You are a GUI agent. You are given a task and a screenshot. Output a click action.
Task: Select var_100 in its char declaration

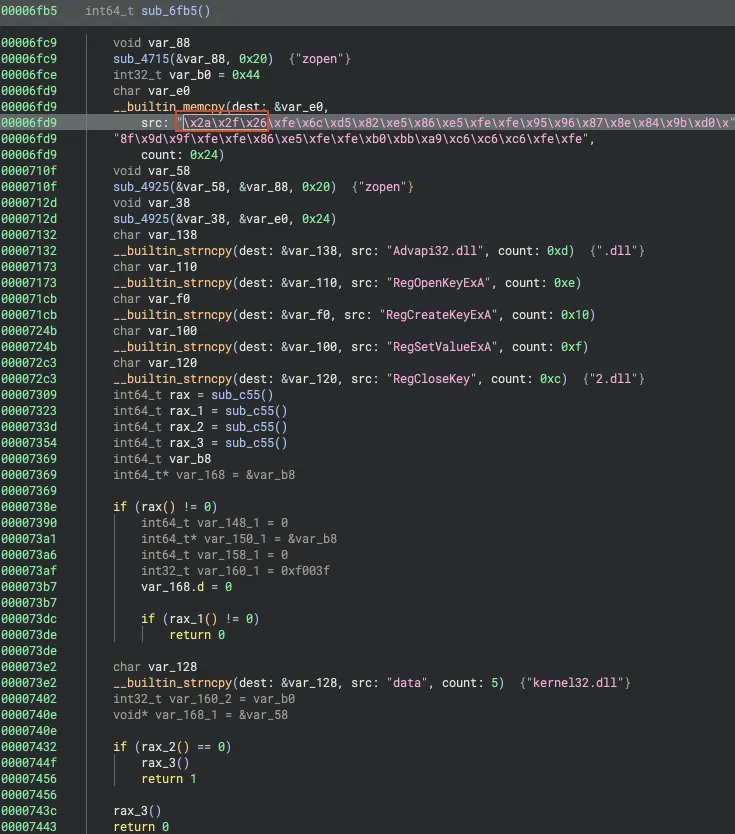pyautogui.click(x=172, y=331)
